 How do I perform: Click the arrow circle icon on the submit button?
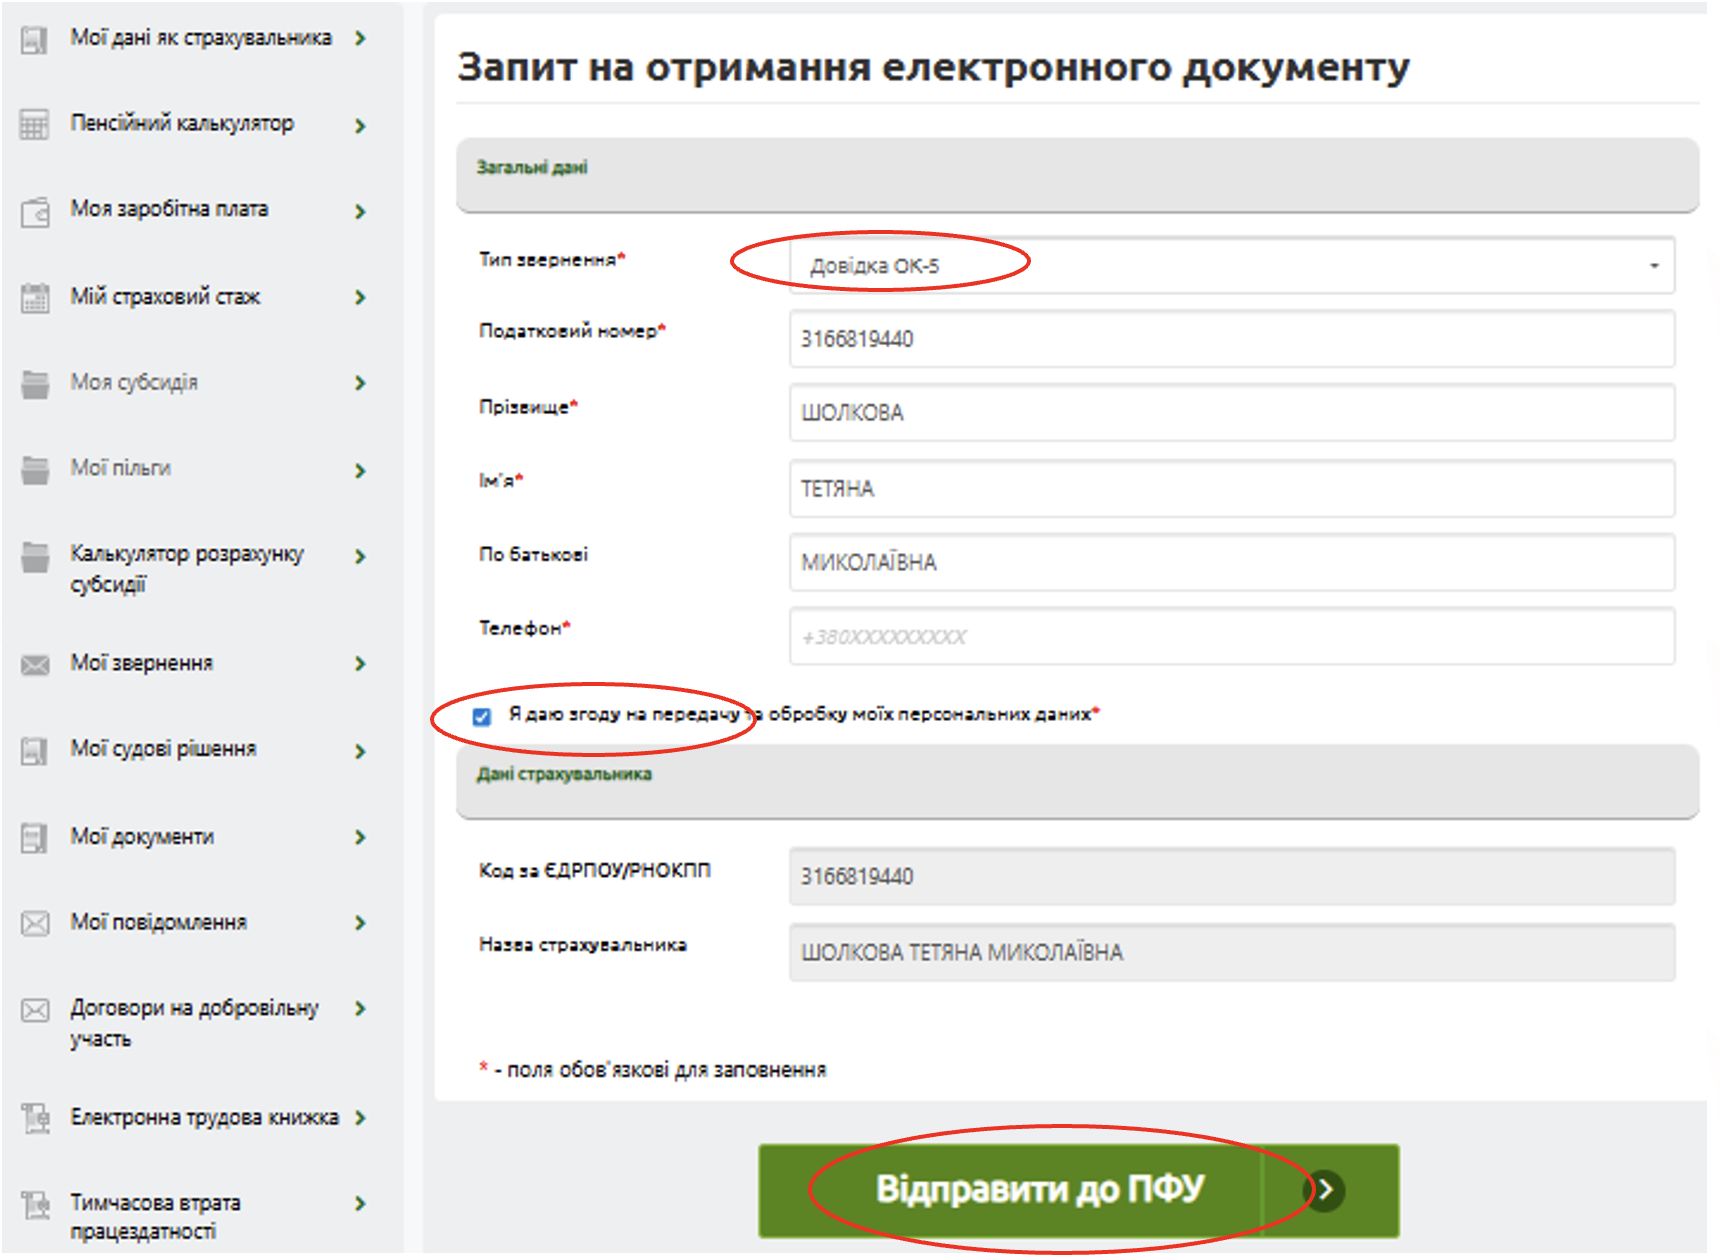1326,1190
